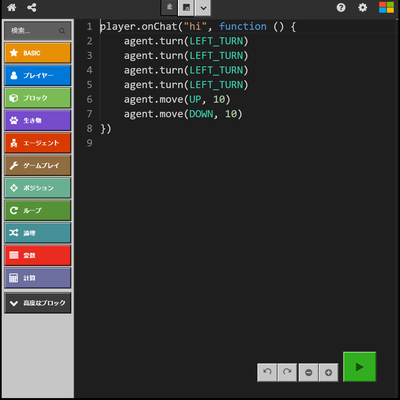Screen dimensions: 400x400
Task: Open the Help menu question mark
Action: [341, 8]
